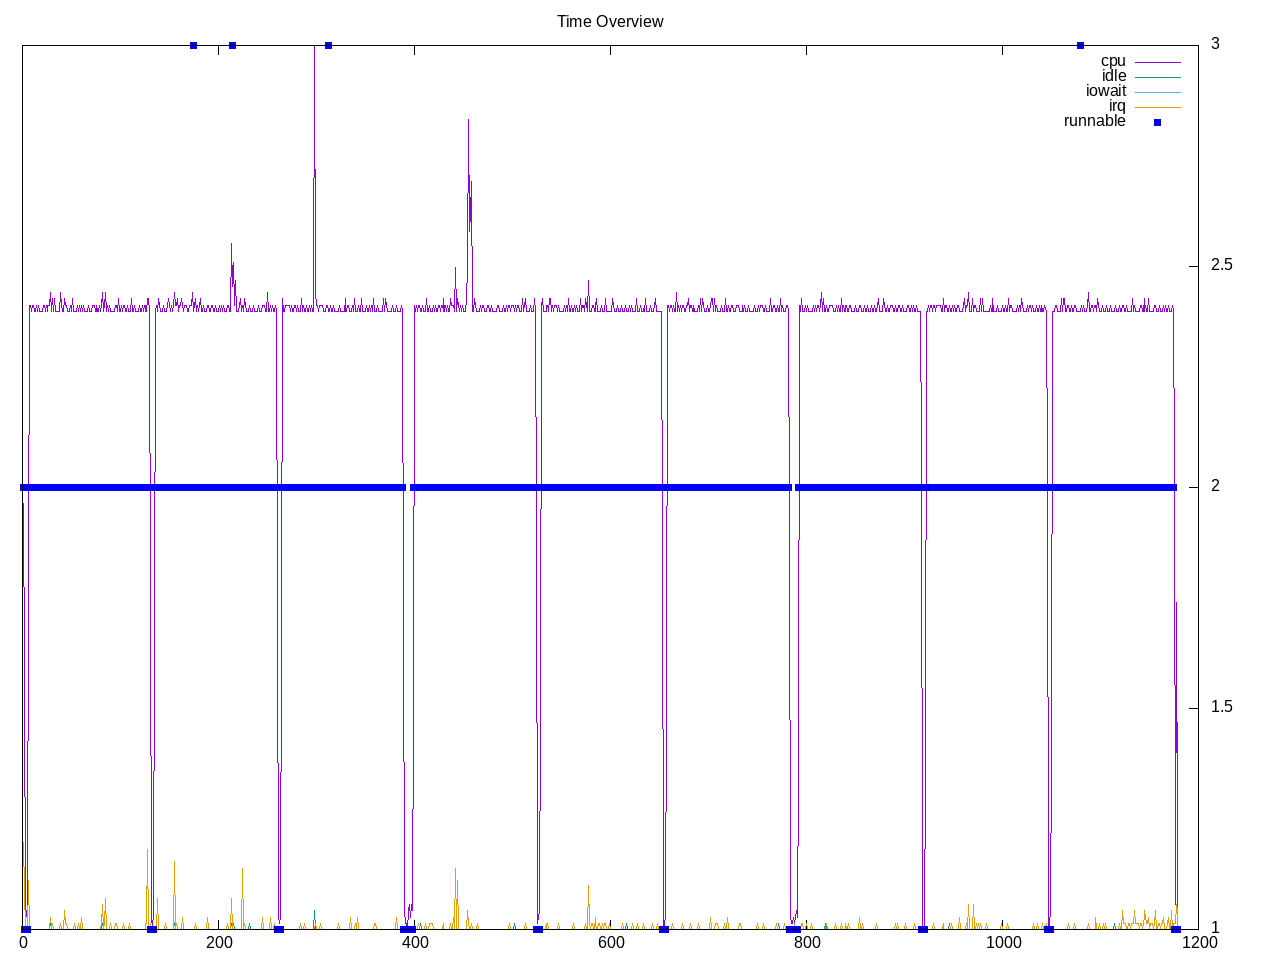
Task: Click the purple line sample next to cpu
Action: click(1157, 62)
